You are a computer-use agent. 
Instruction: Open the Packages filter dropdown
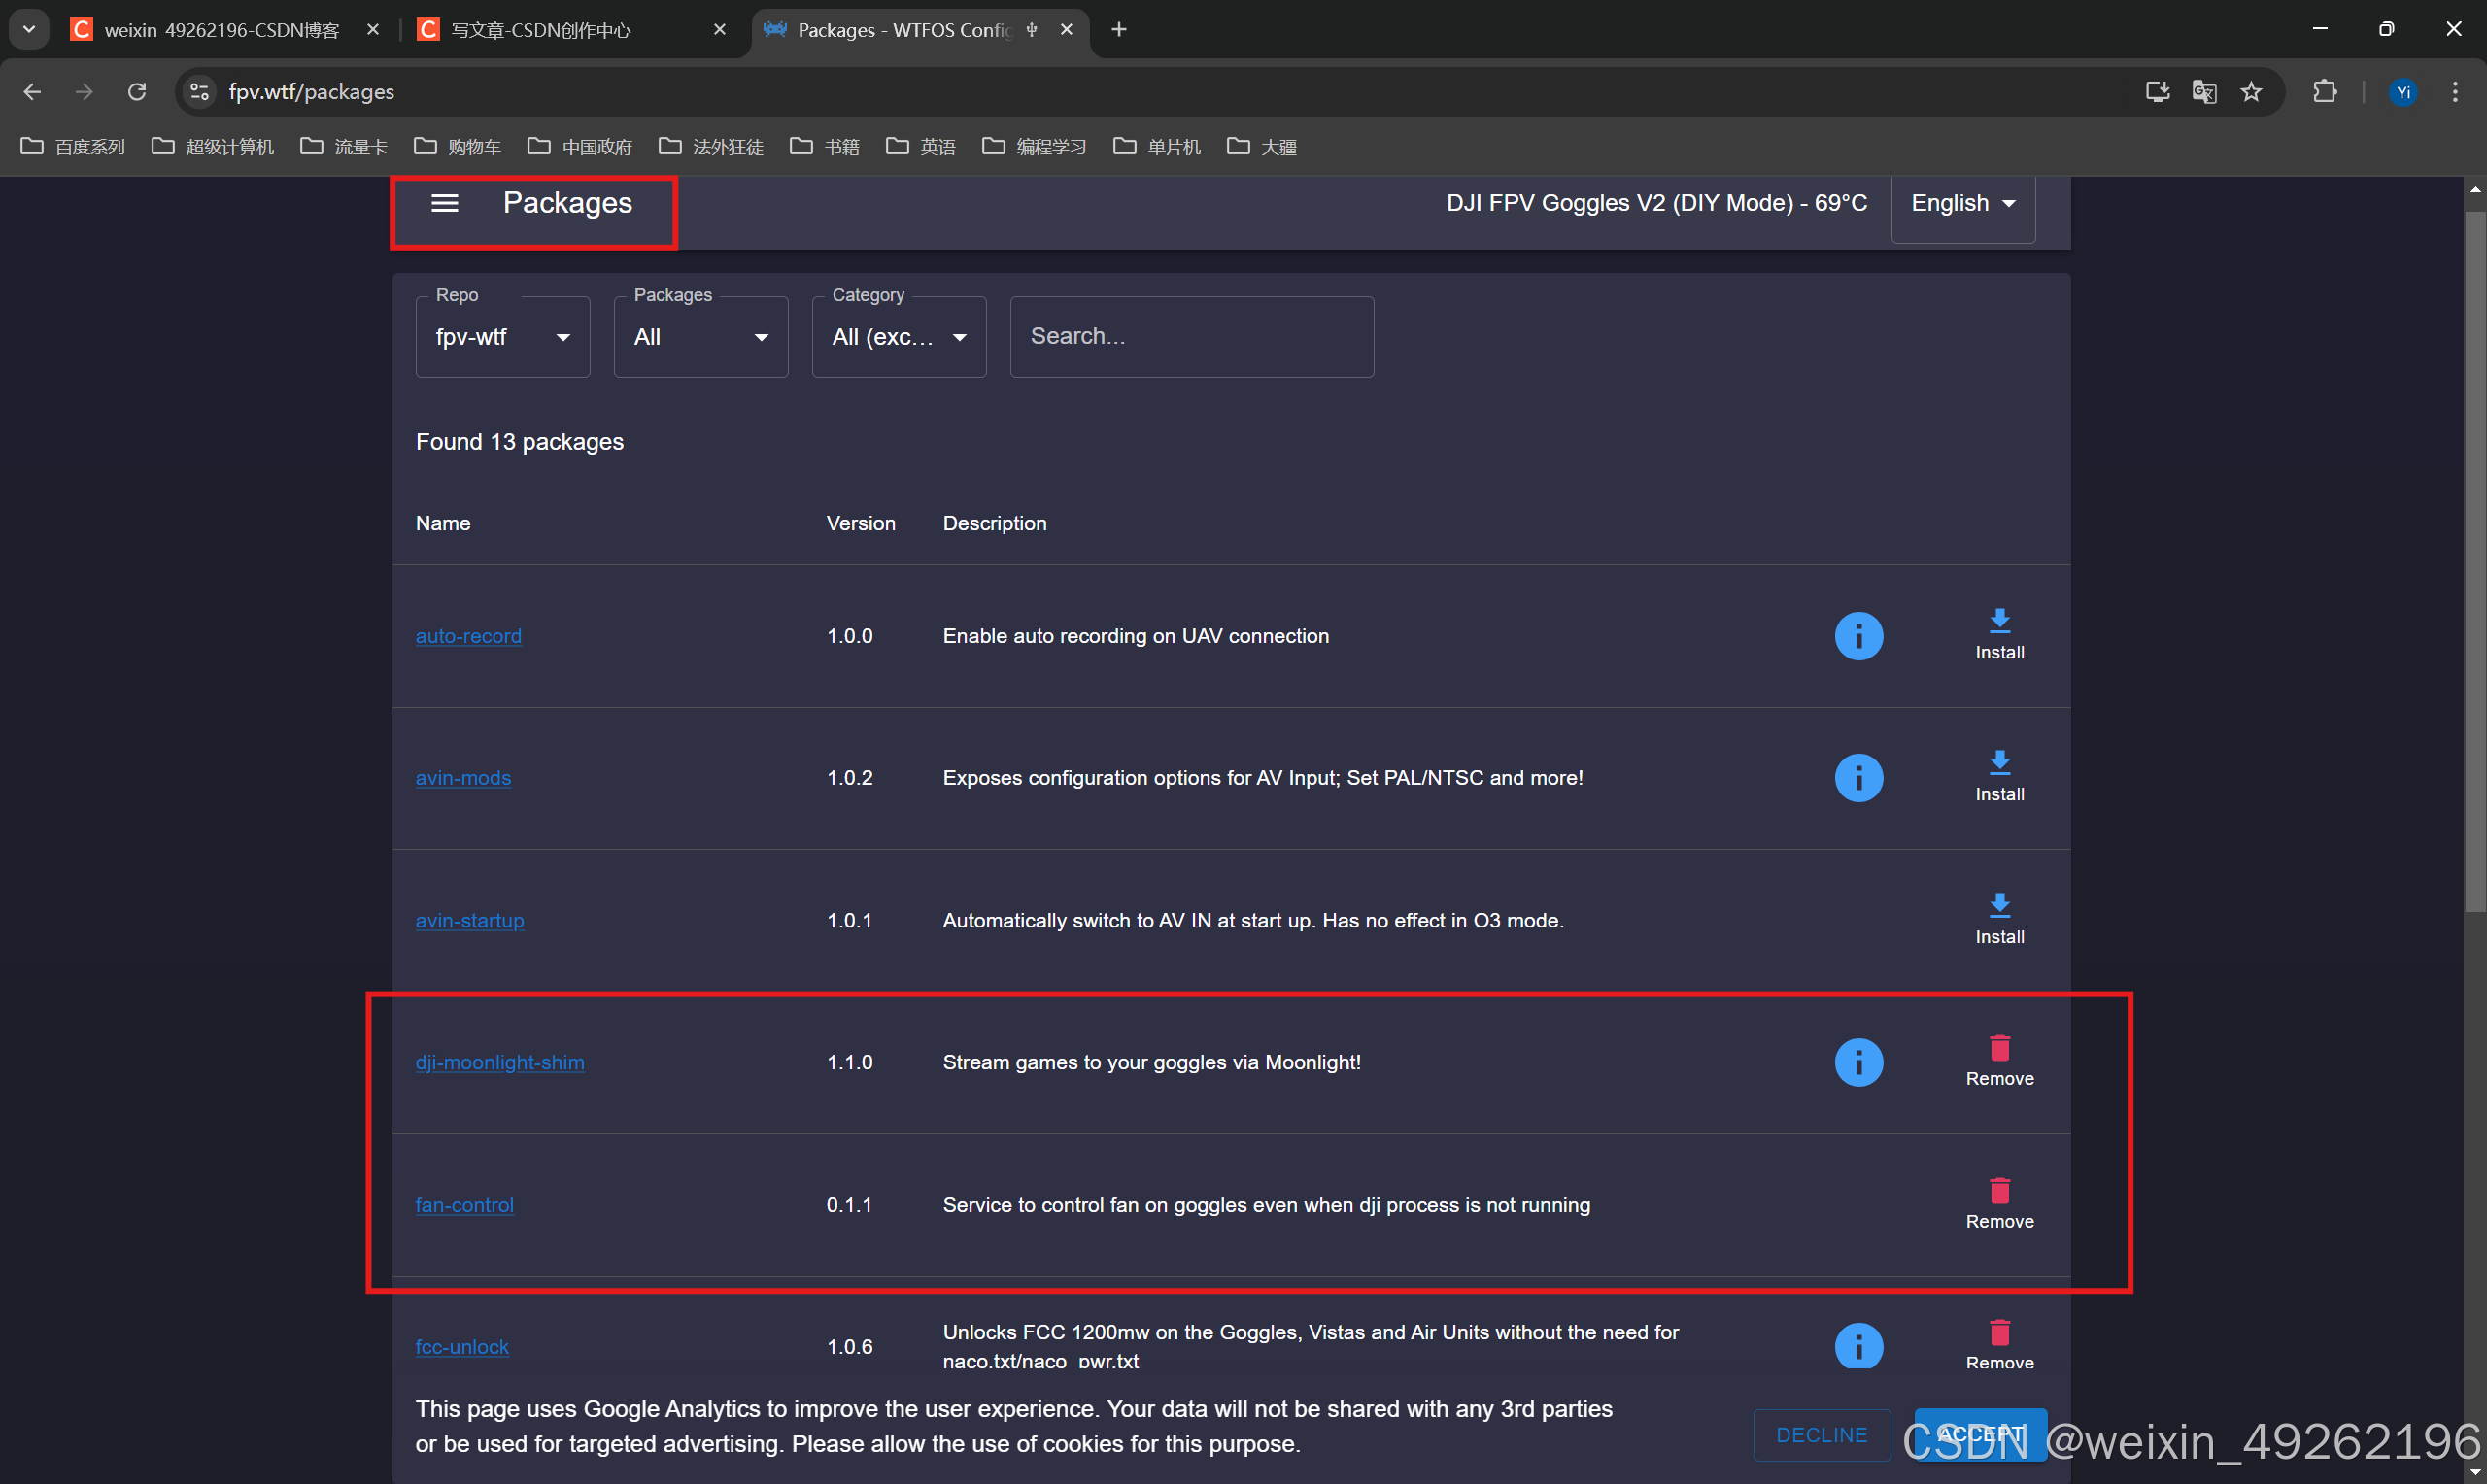click(x=700, y=337)
